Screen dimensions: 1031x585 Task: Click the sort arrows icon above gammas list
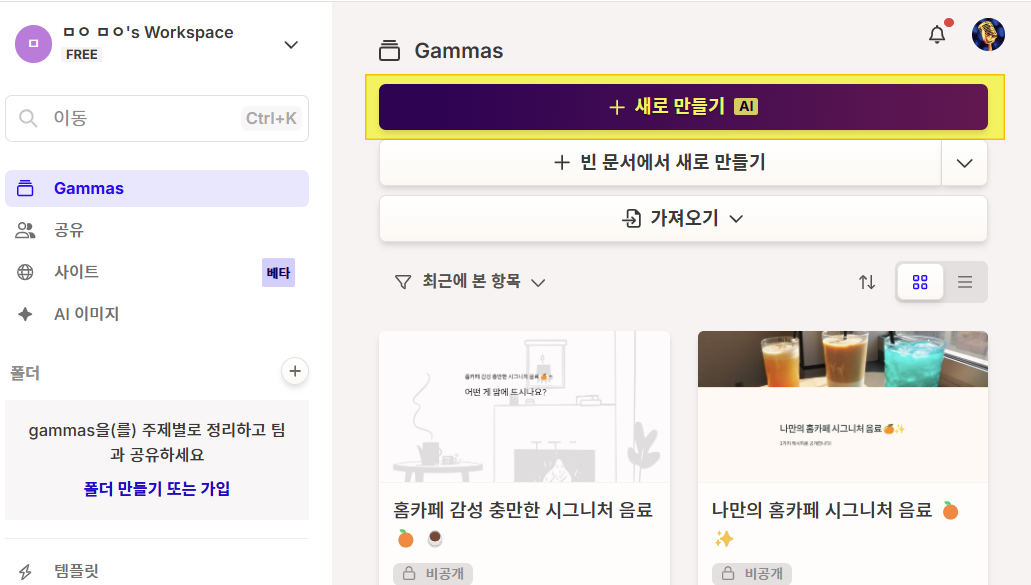click(x=866, y=282)
